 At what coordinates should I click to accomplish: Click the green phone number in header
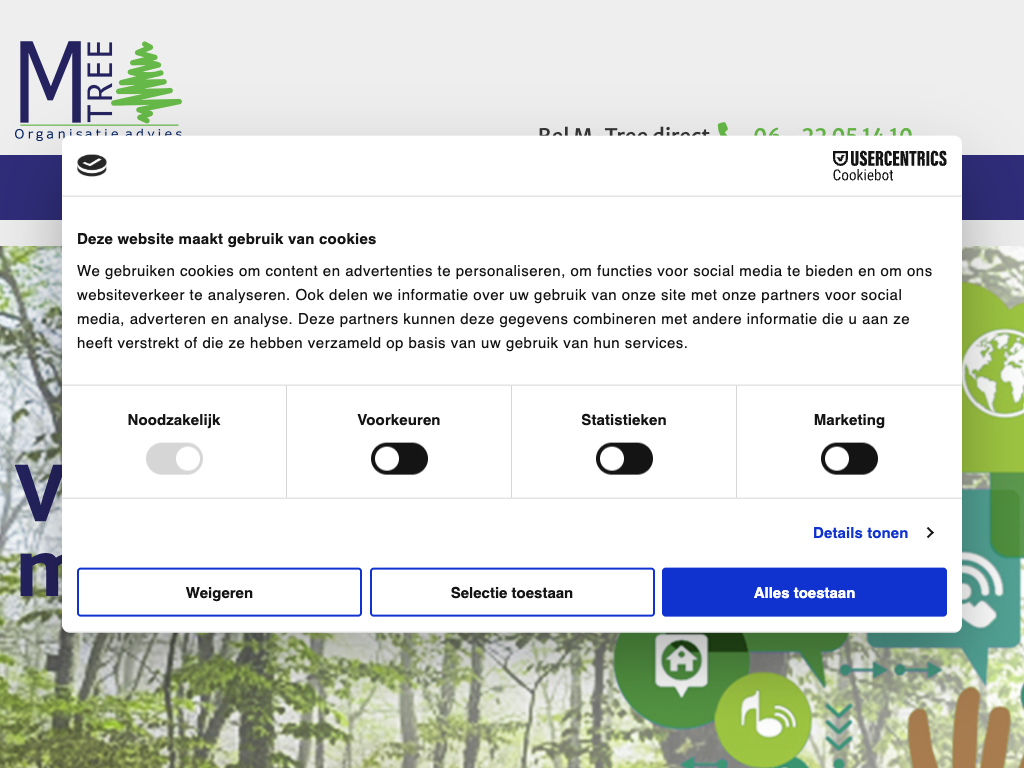[832, 131]
